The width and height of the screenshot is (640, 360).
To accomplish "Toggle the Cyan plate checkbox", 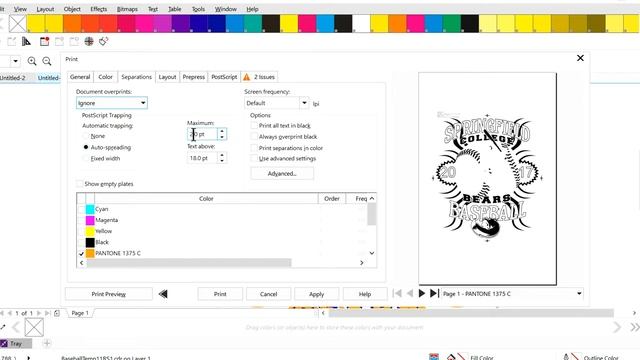I will pos(81,209).
